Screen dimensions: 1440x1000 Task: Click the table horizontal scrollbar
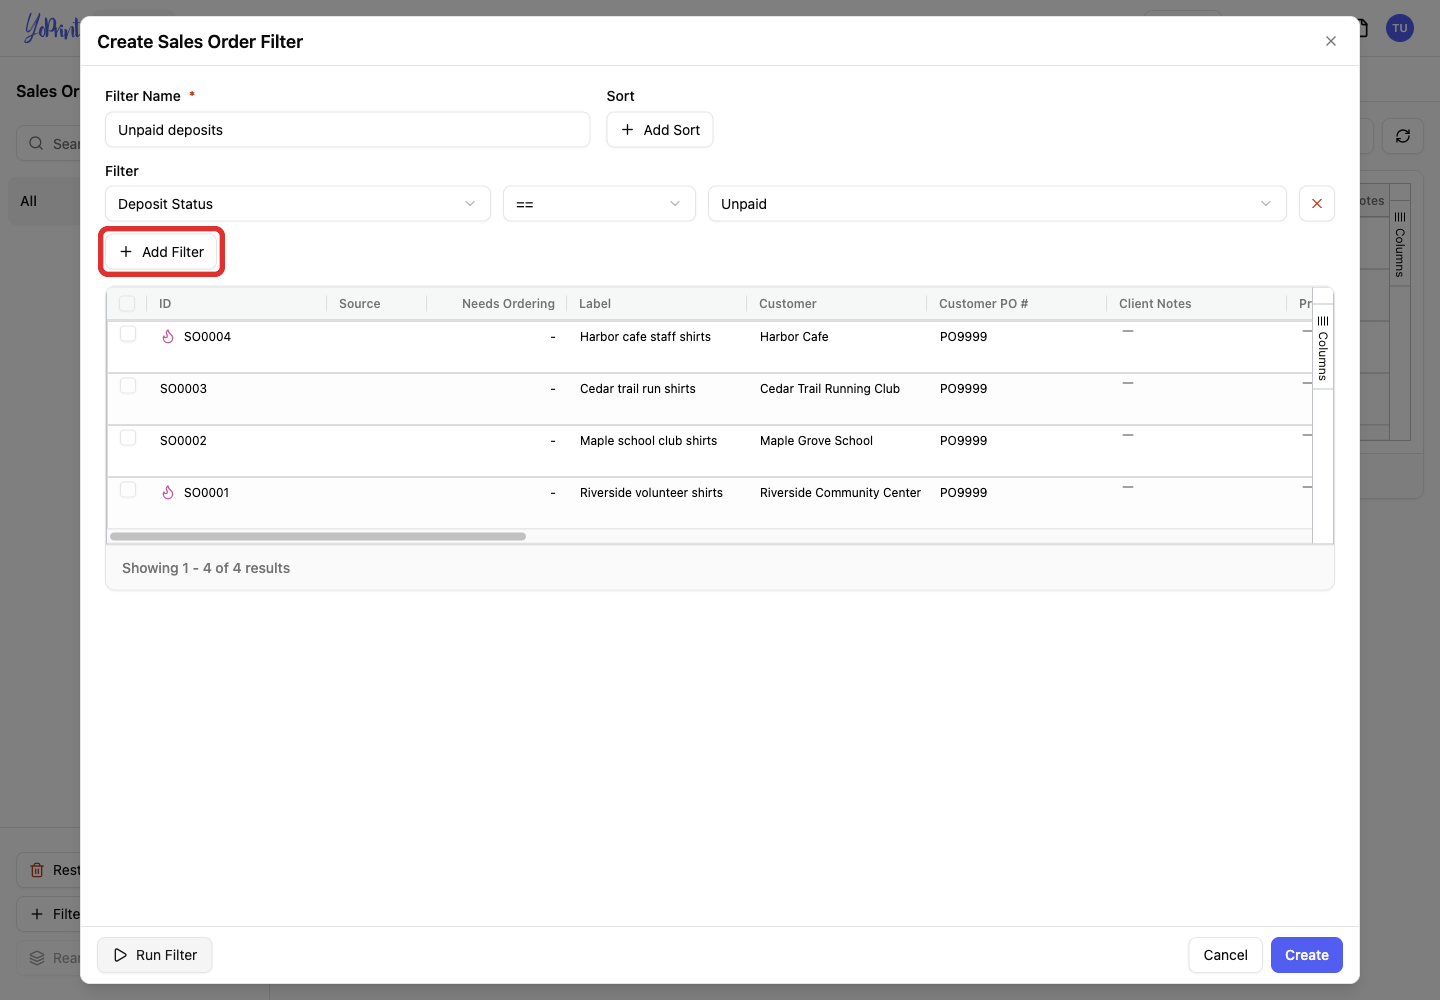(x=318, y=537)
